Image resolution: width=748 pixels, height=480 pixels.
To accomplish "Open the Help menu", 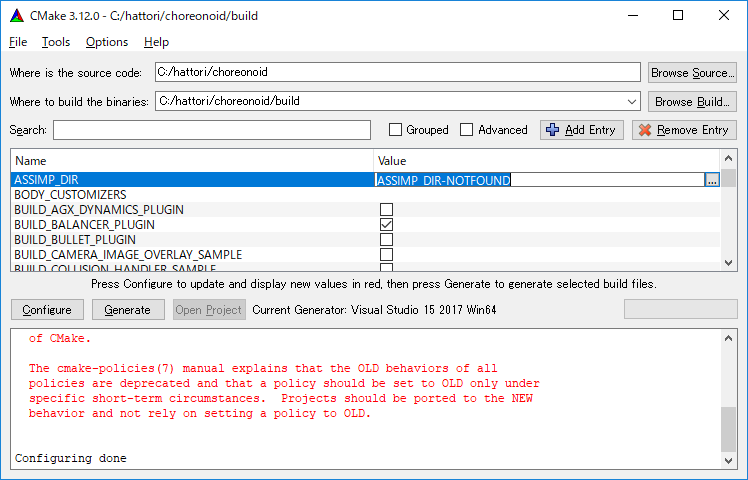I will pos(156,42).
